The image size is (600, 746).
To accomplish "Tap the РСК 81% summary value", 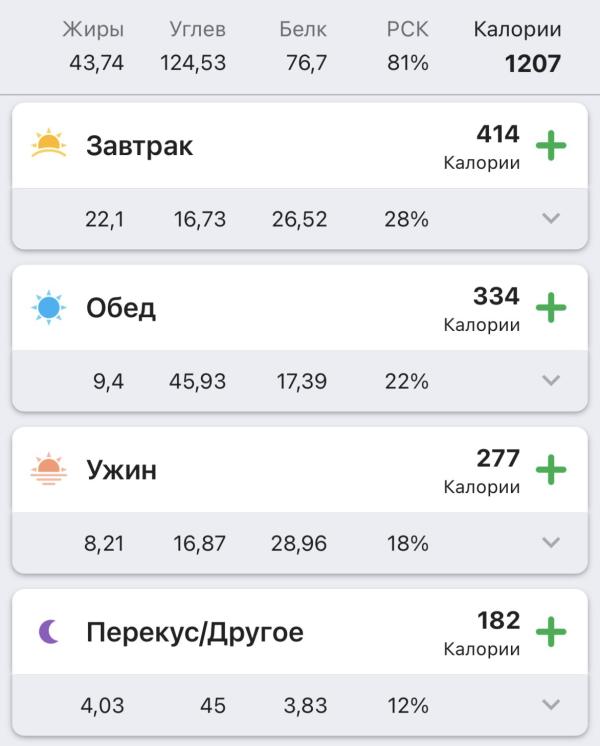I will [408, 64].
